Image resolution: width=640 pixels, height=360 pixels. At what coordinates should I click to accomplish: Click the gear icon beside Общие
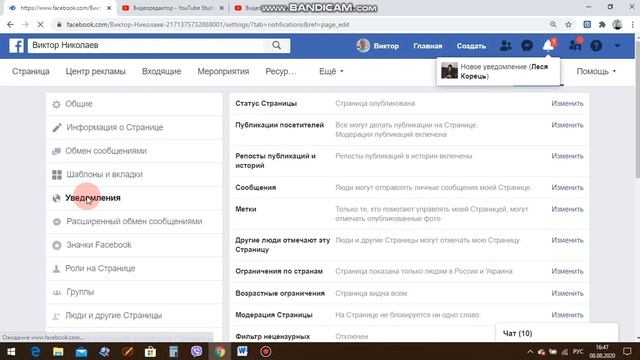coord(56,104)
